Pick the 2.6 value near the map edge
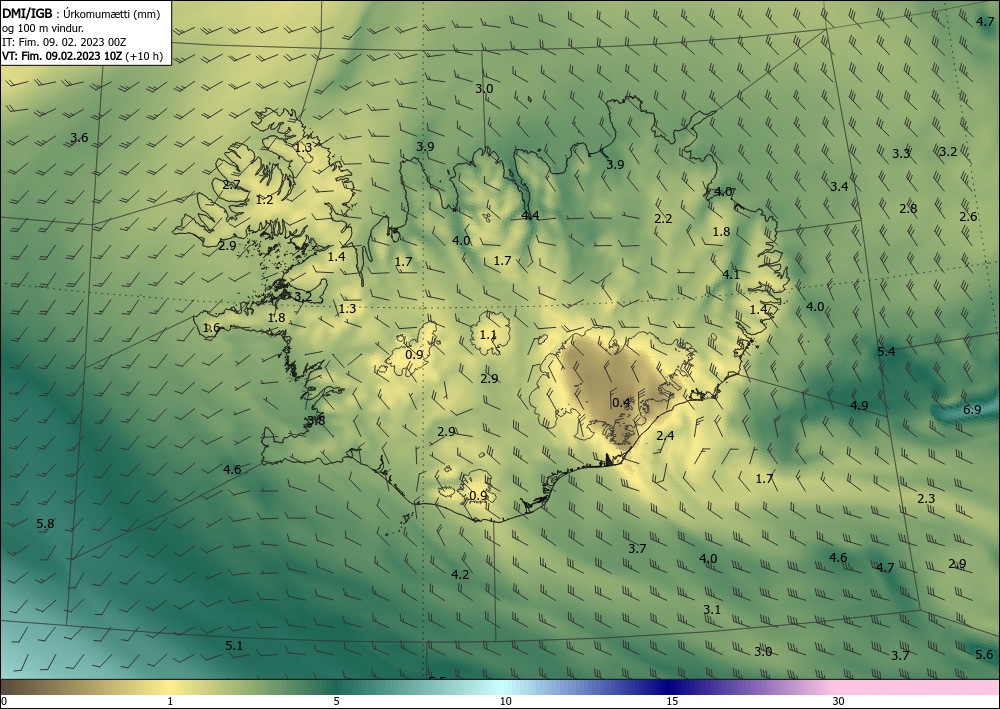Image resolution: width=1000 pixels, height=709 pixels. 968,217
